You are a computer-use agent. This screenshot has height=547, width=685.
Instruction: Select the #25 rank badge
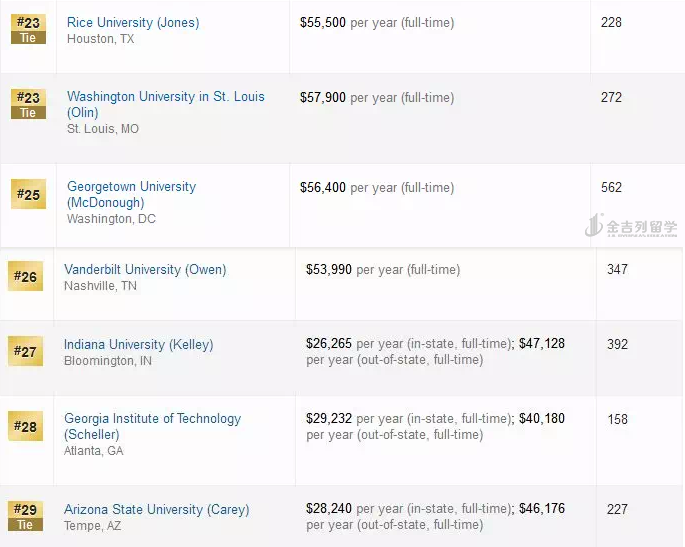tap(28, 194)
